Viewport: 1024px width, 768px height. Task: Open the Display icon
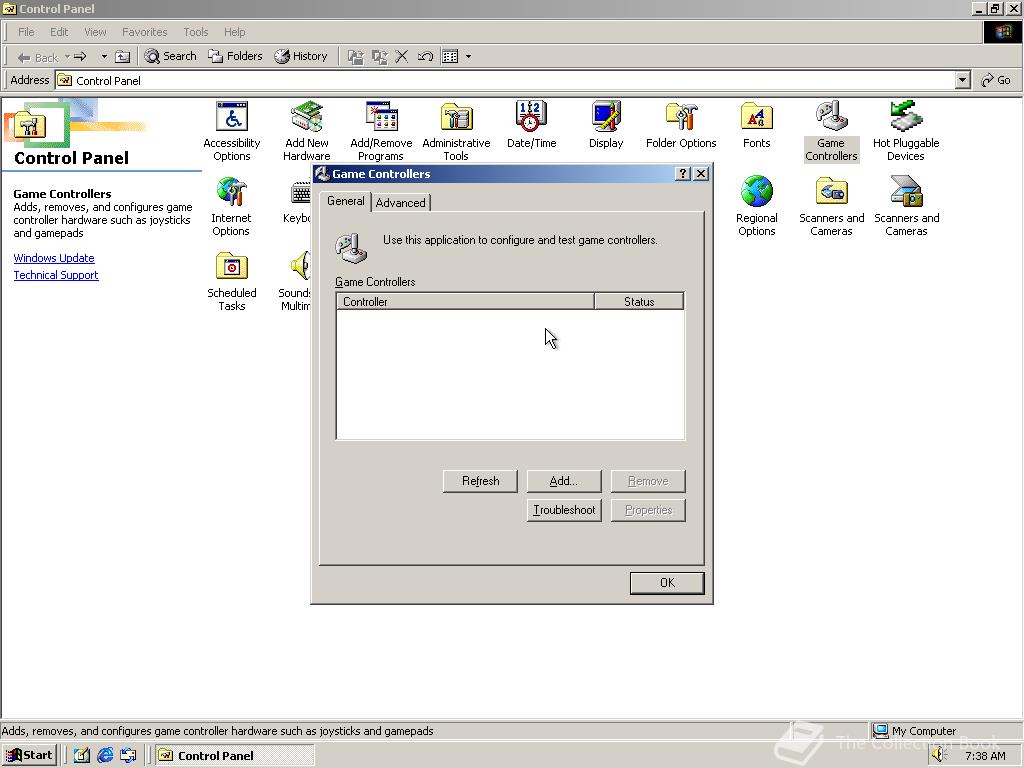(606, 124)
